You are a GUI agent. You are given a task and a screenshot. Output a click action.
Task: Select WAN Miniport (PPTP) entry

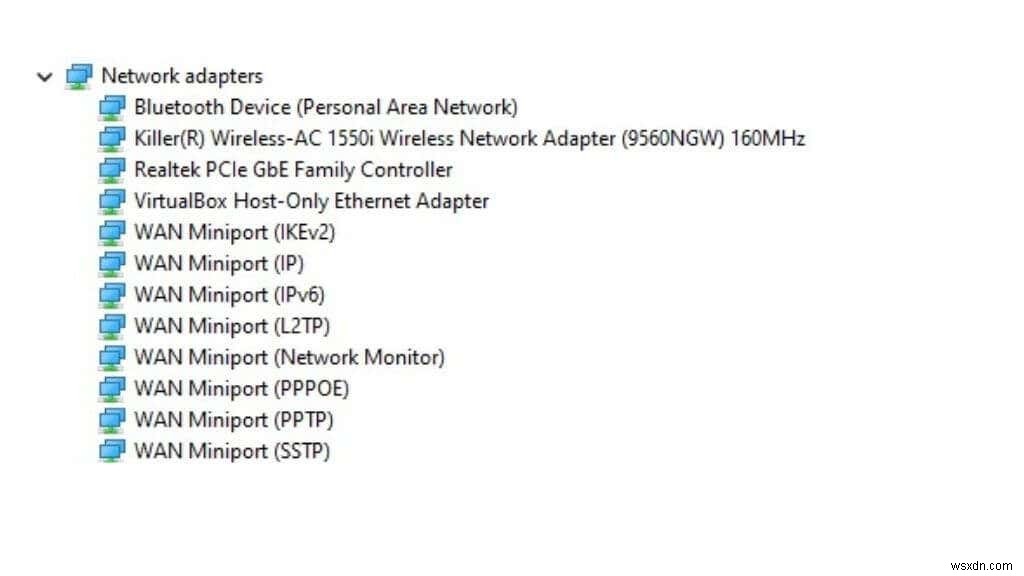(x=234, y=419)
